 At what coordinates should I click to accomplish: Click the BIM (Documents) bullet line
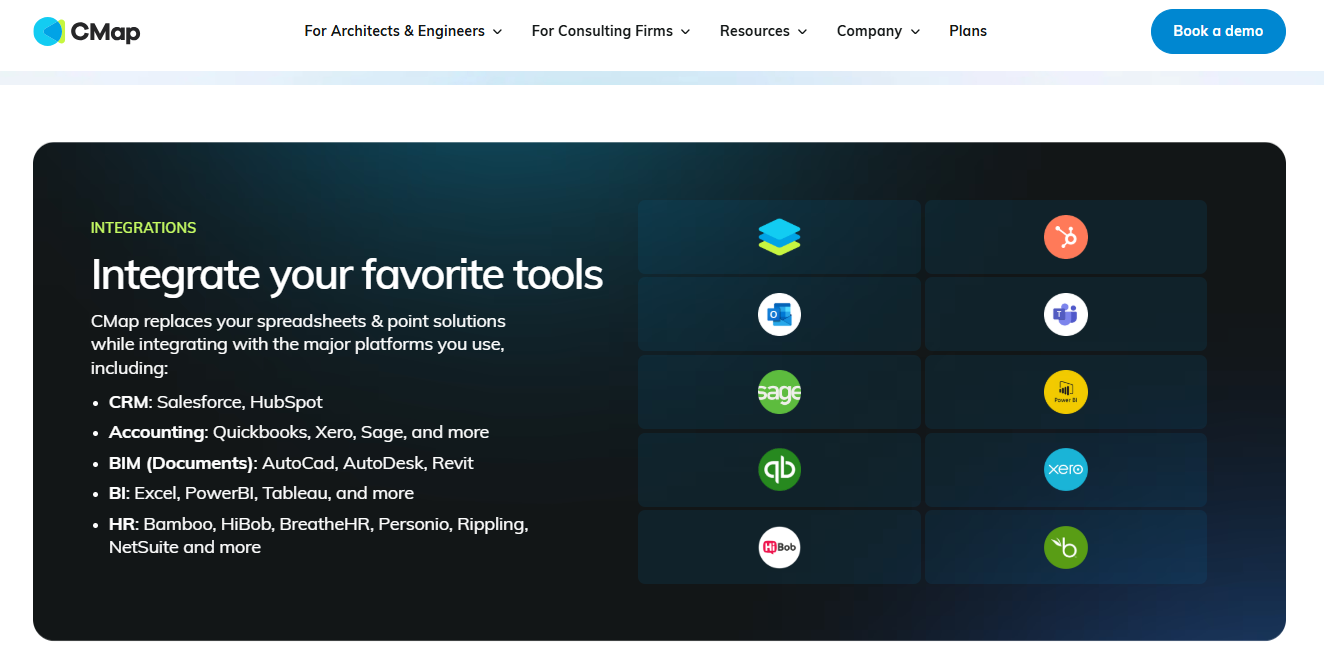[291, 463]
